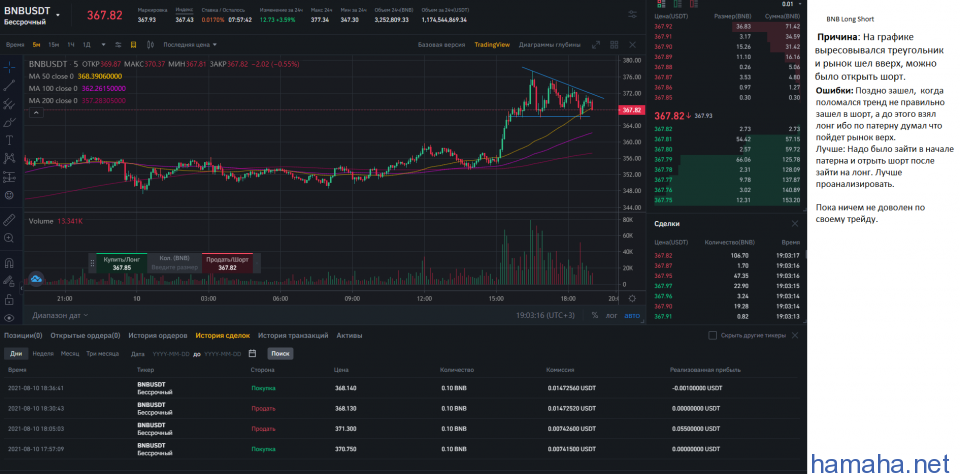960x475 pixels.
Task: Select the crosshair cursor tool
Action: coord(9,67)
